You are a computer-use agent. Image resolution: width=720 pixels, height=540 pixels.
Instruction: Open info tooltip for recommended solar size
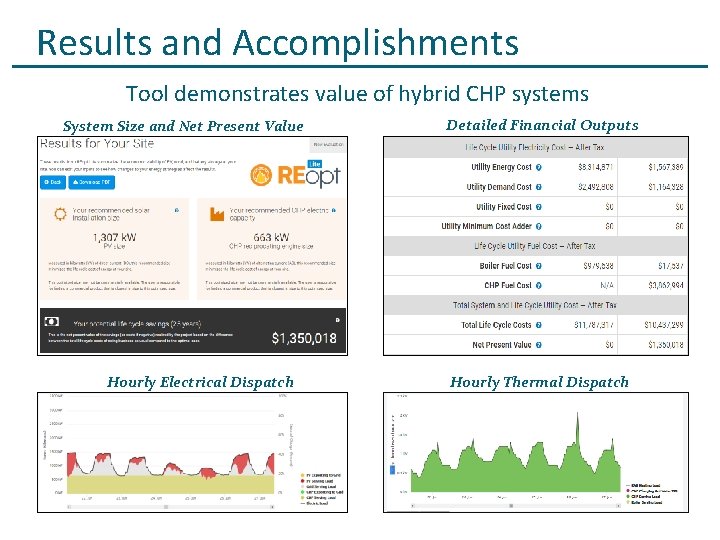pos(177,210)
